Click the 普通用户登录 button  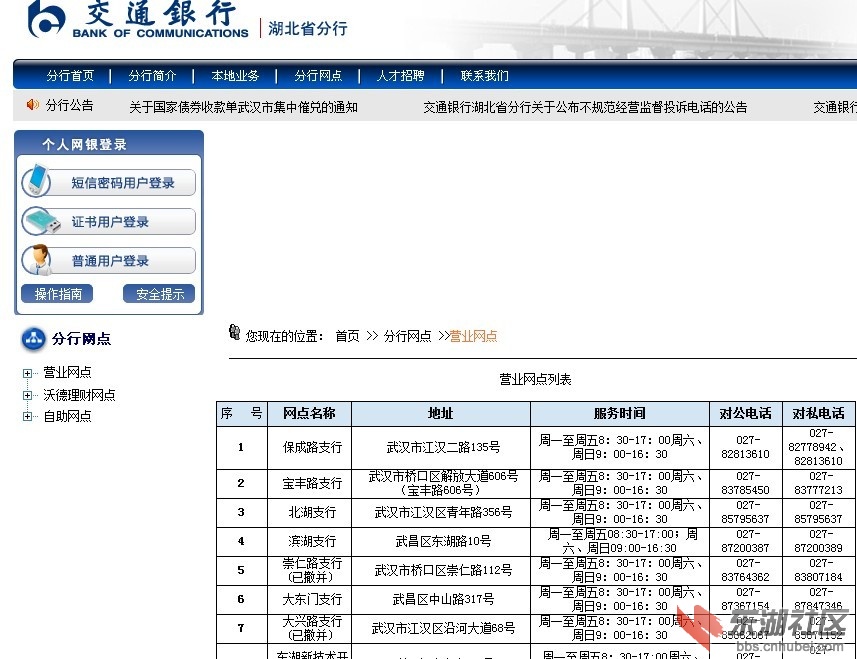click(108, 261)
